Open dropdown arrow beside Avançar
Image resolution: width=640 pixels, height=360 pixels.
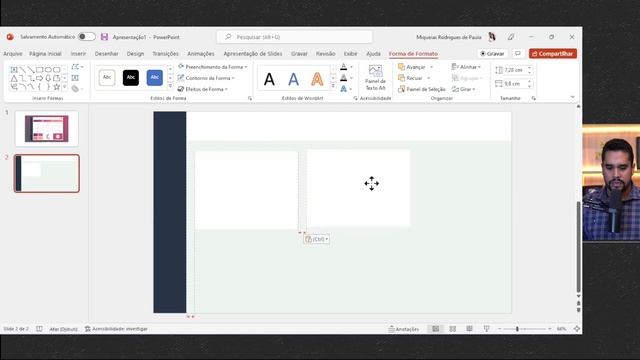[431, 67]
